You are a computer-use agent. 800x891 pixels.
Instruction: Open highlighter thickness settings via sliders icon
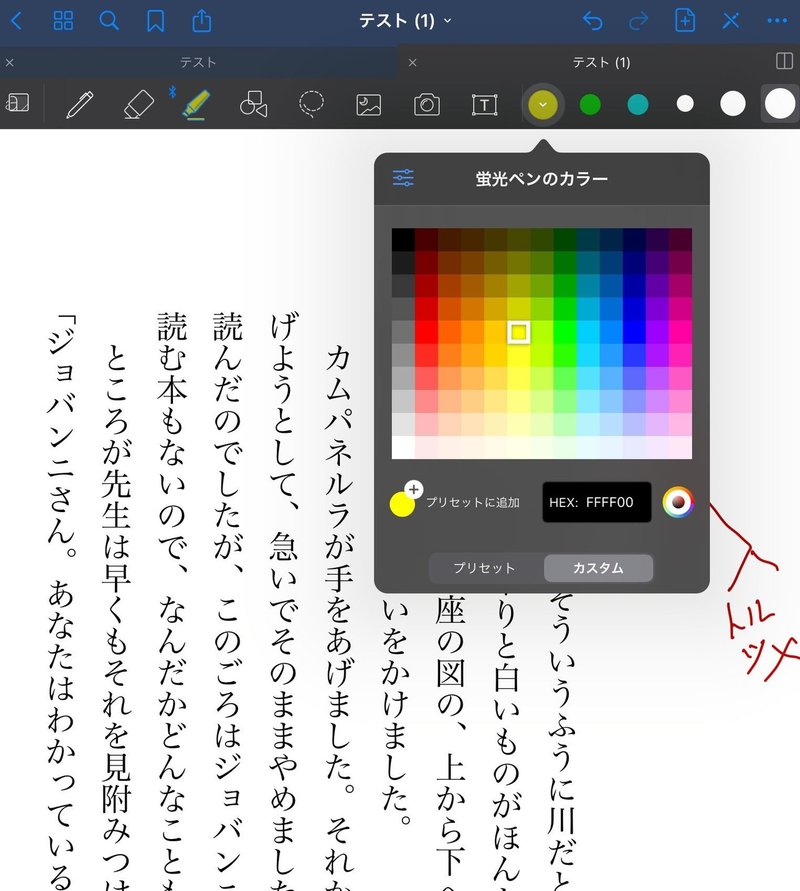[x=404, y=177]
